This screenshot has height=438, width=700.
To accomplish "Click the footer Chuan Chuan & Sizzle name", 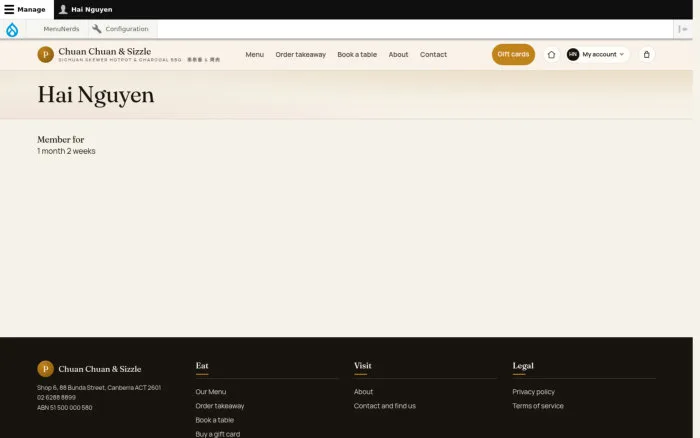I will (100, 369).
